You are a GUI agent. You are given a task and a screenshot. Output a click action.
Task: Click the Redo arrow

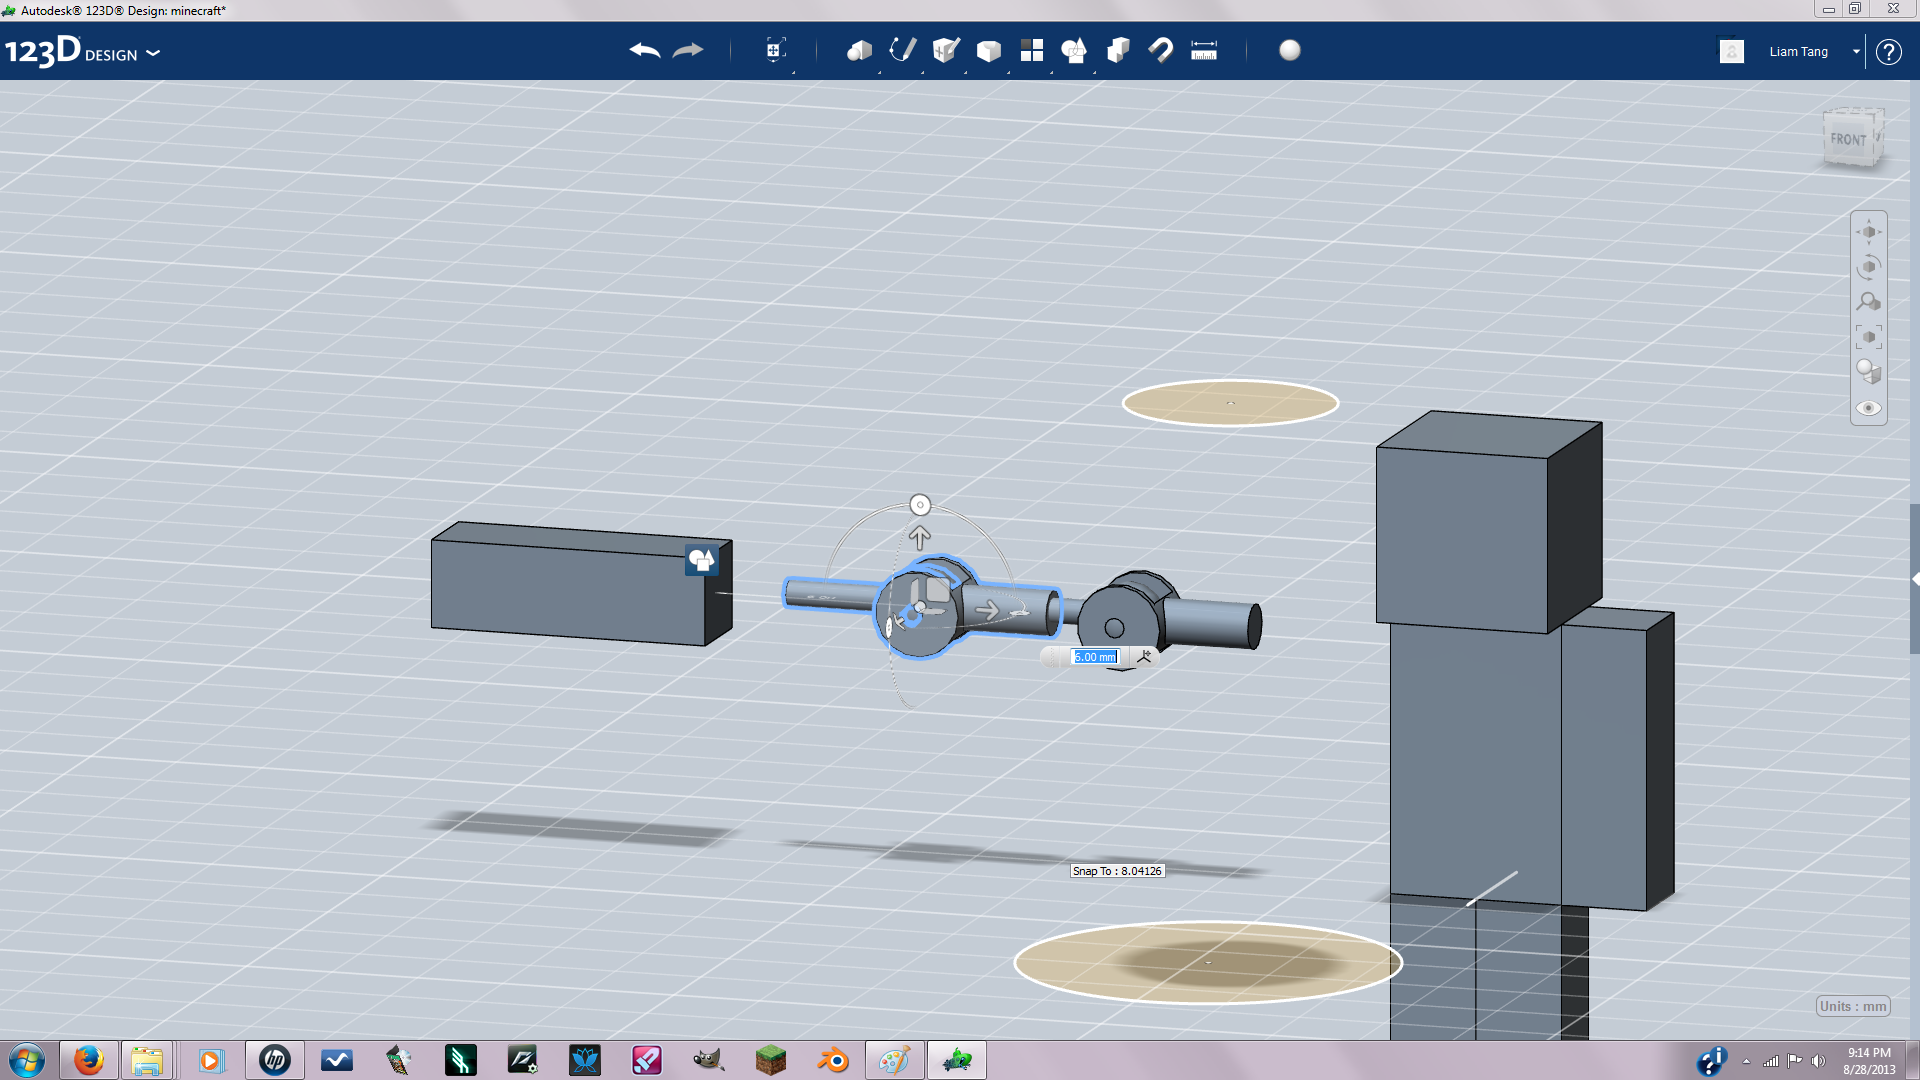click(x=688, y=50)
